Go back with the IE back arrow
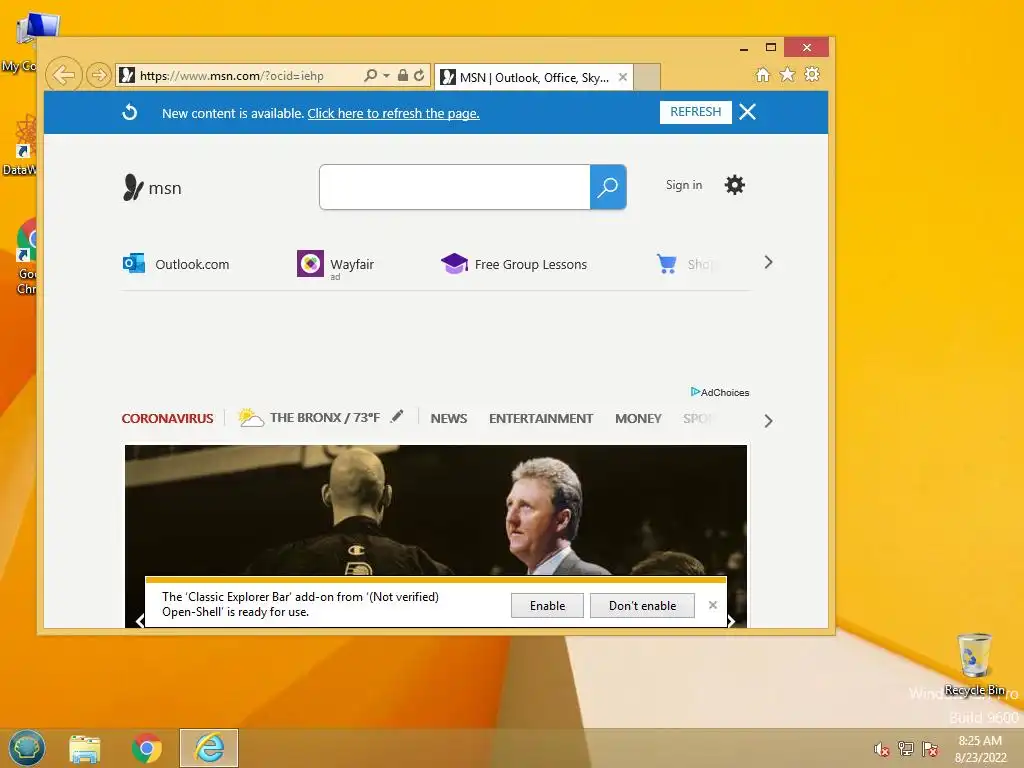 tap(63, 75)
